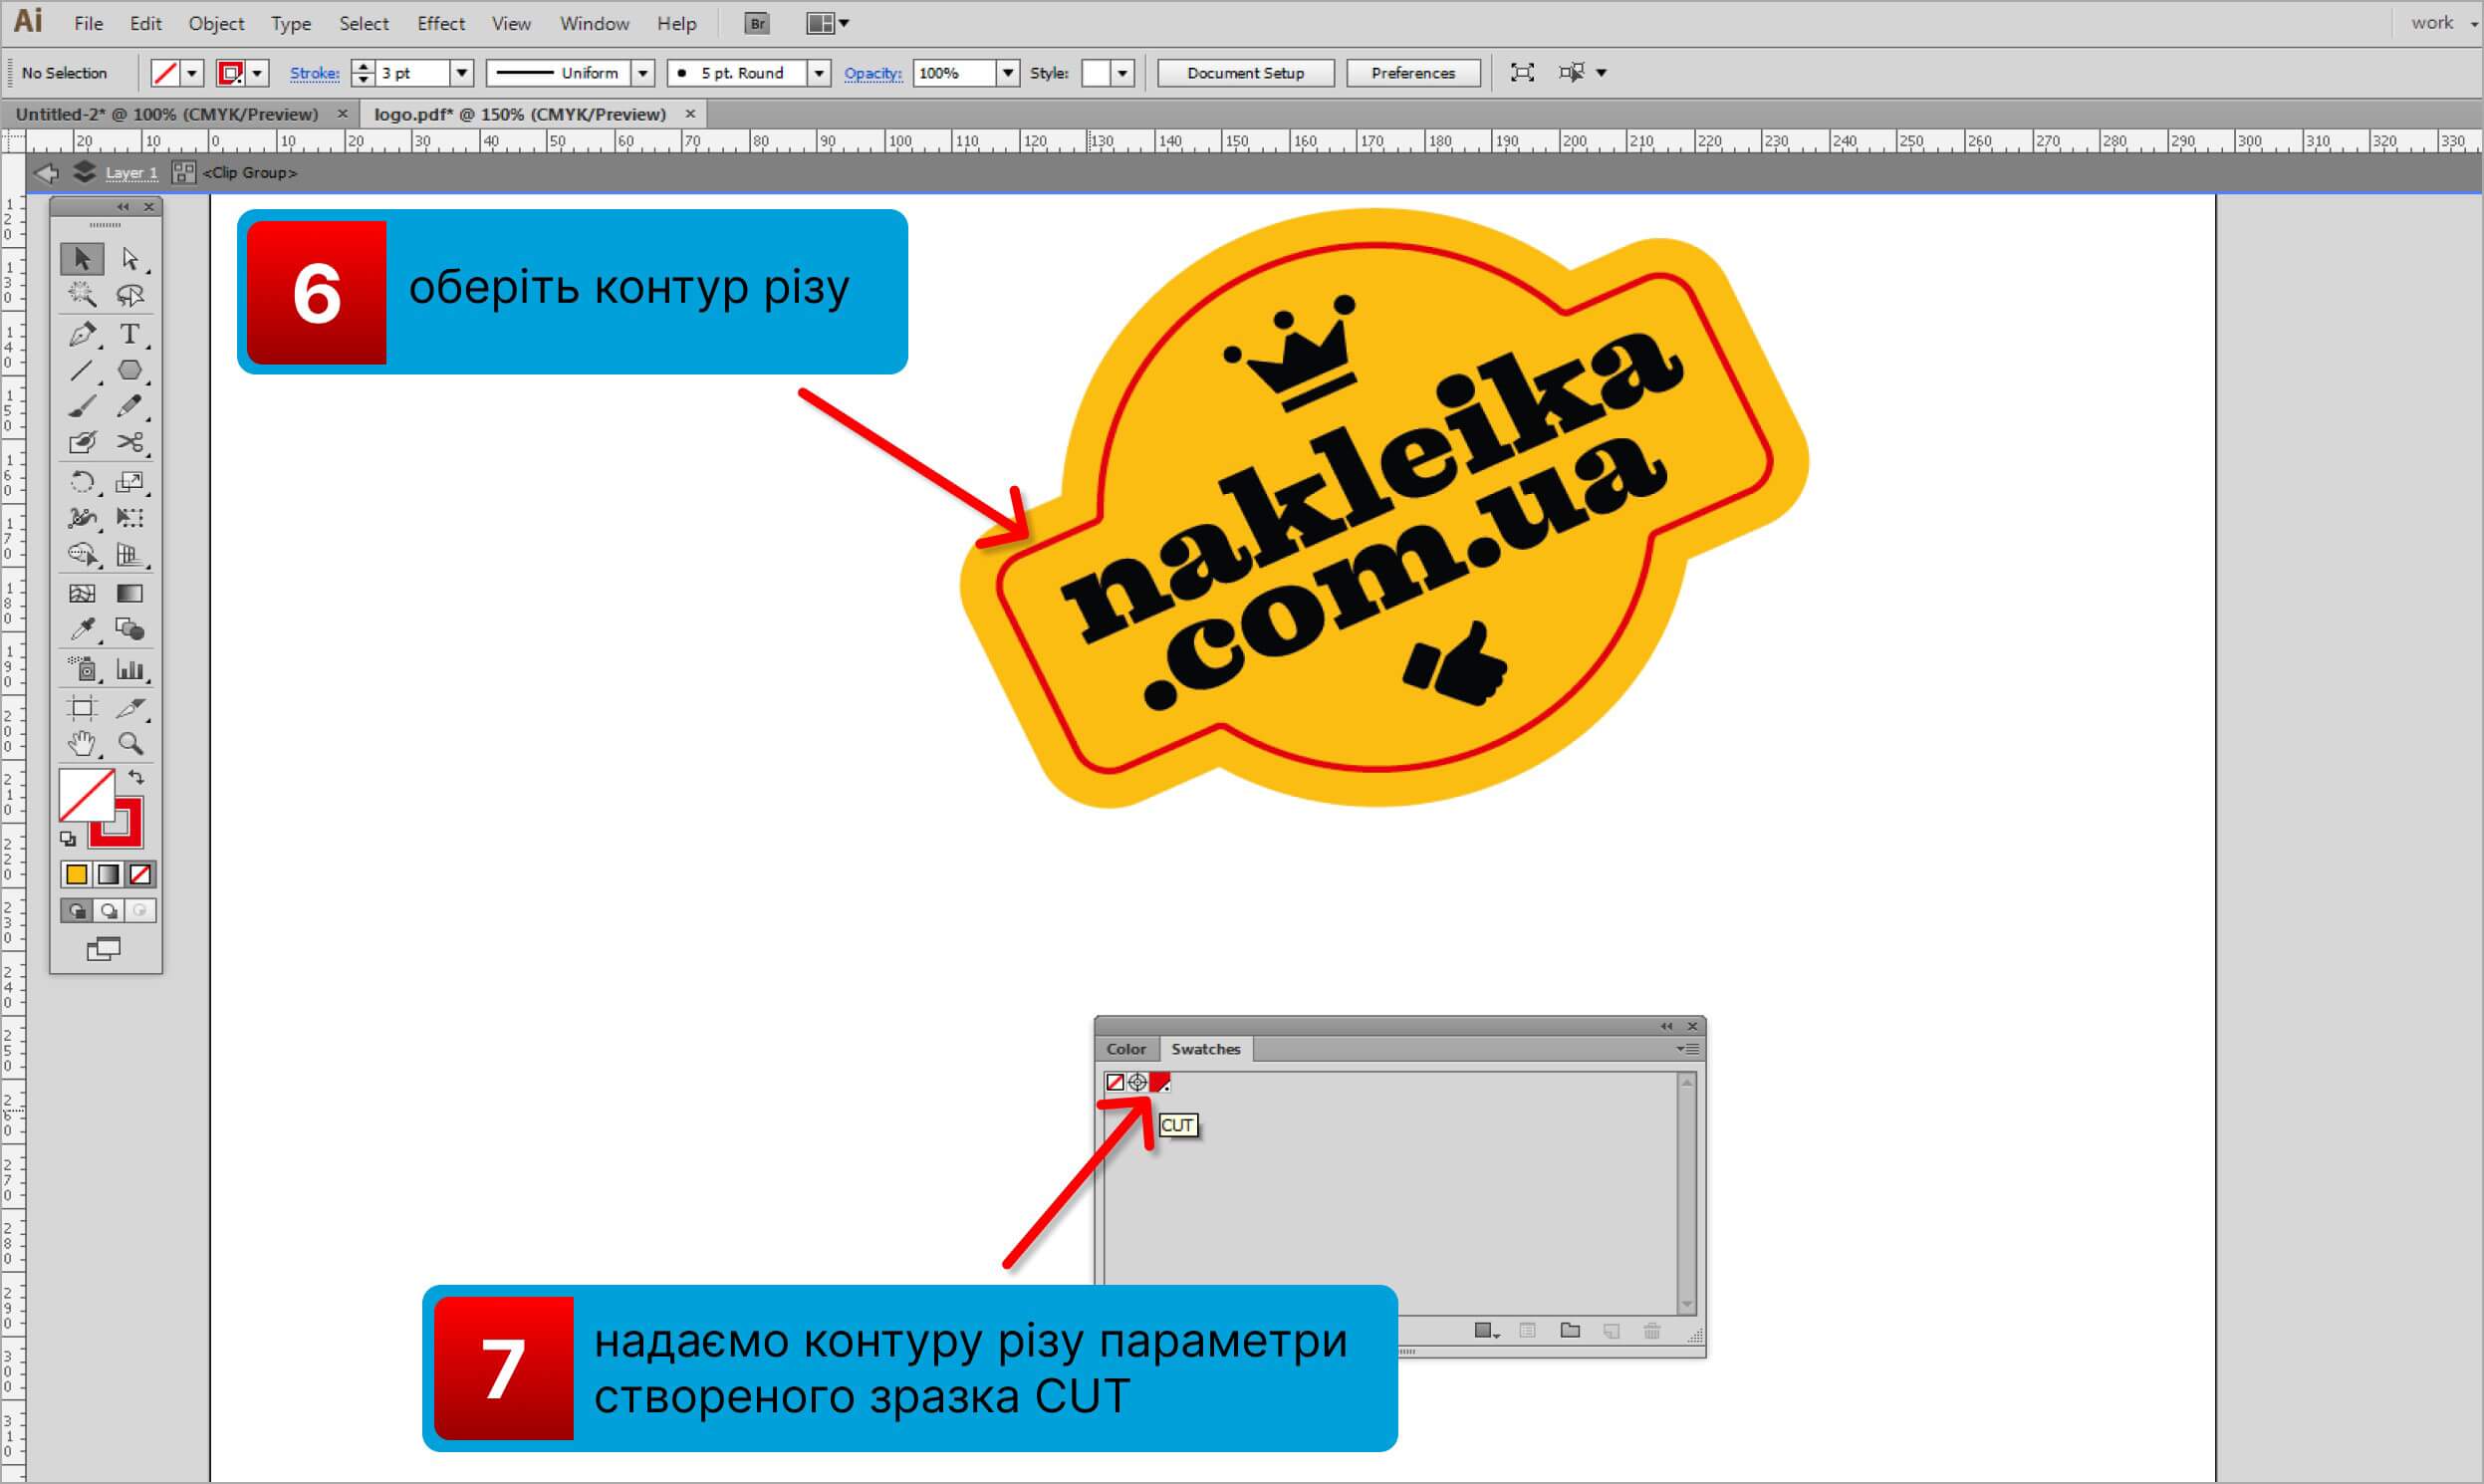Select the Pen tool

[x=82, y=334]
